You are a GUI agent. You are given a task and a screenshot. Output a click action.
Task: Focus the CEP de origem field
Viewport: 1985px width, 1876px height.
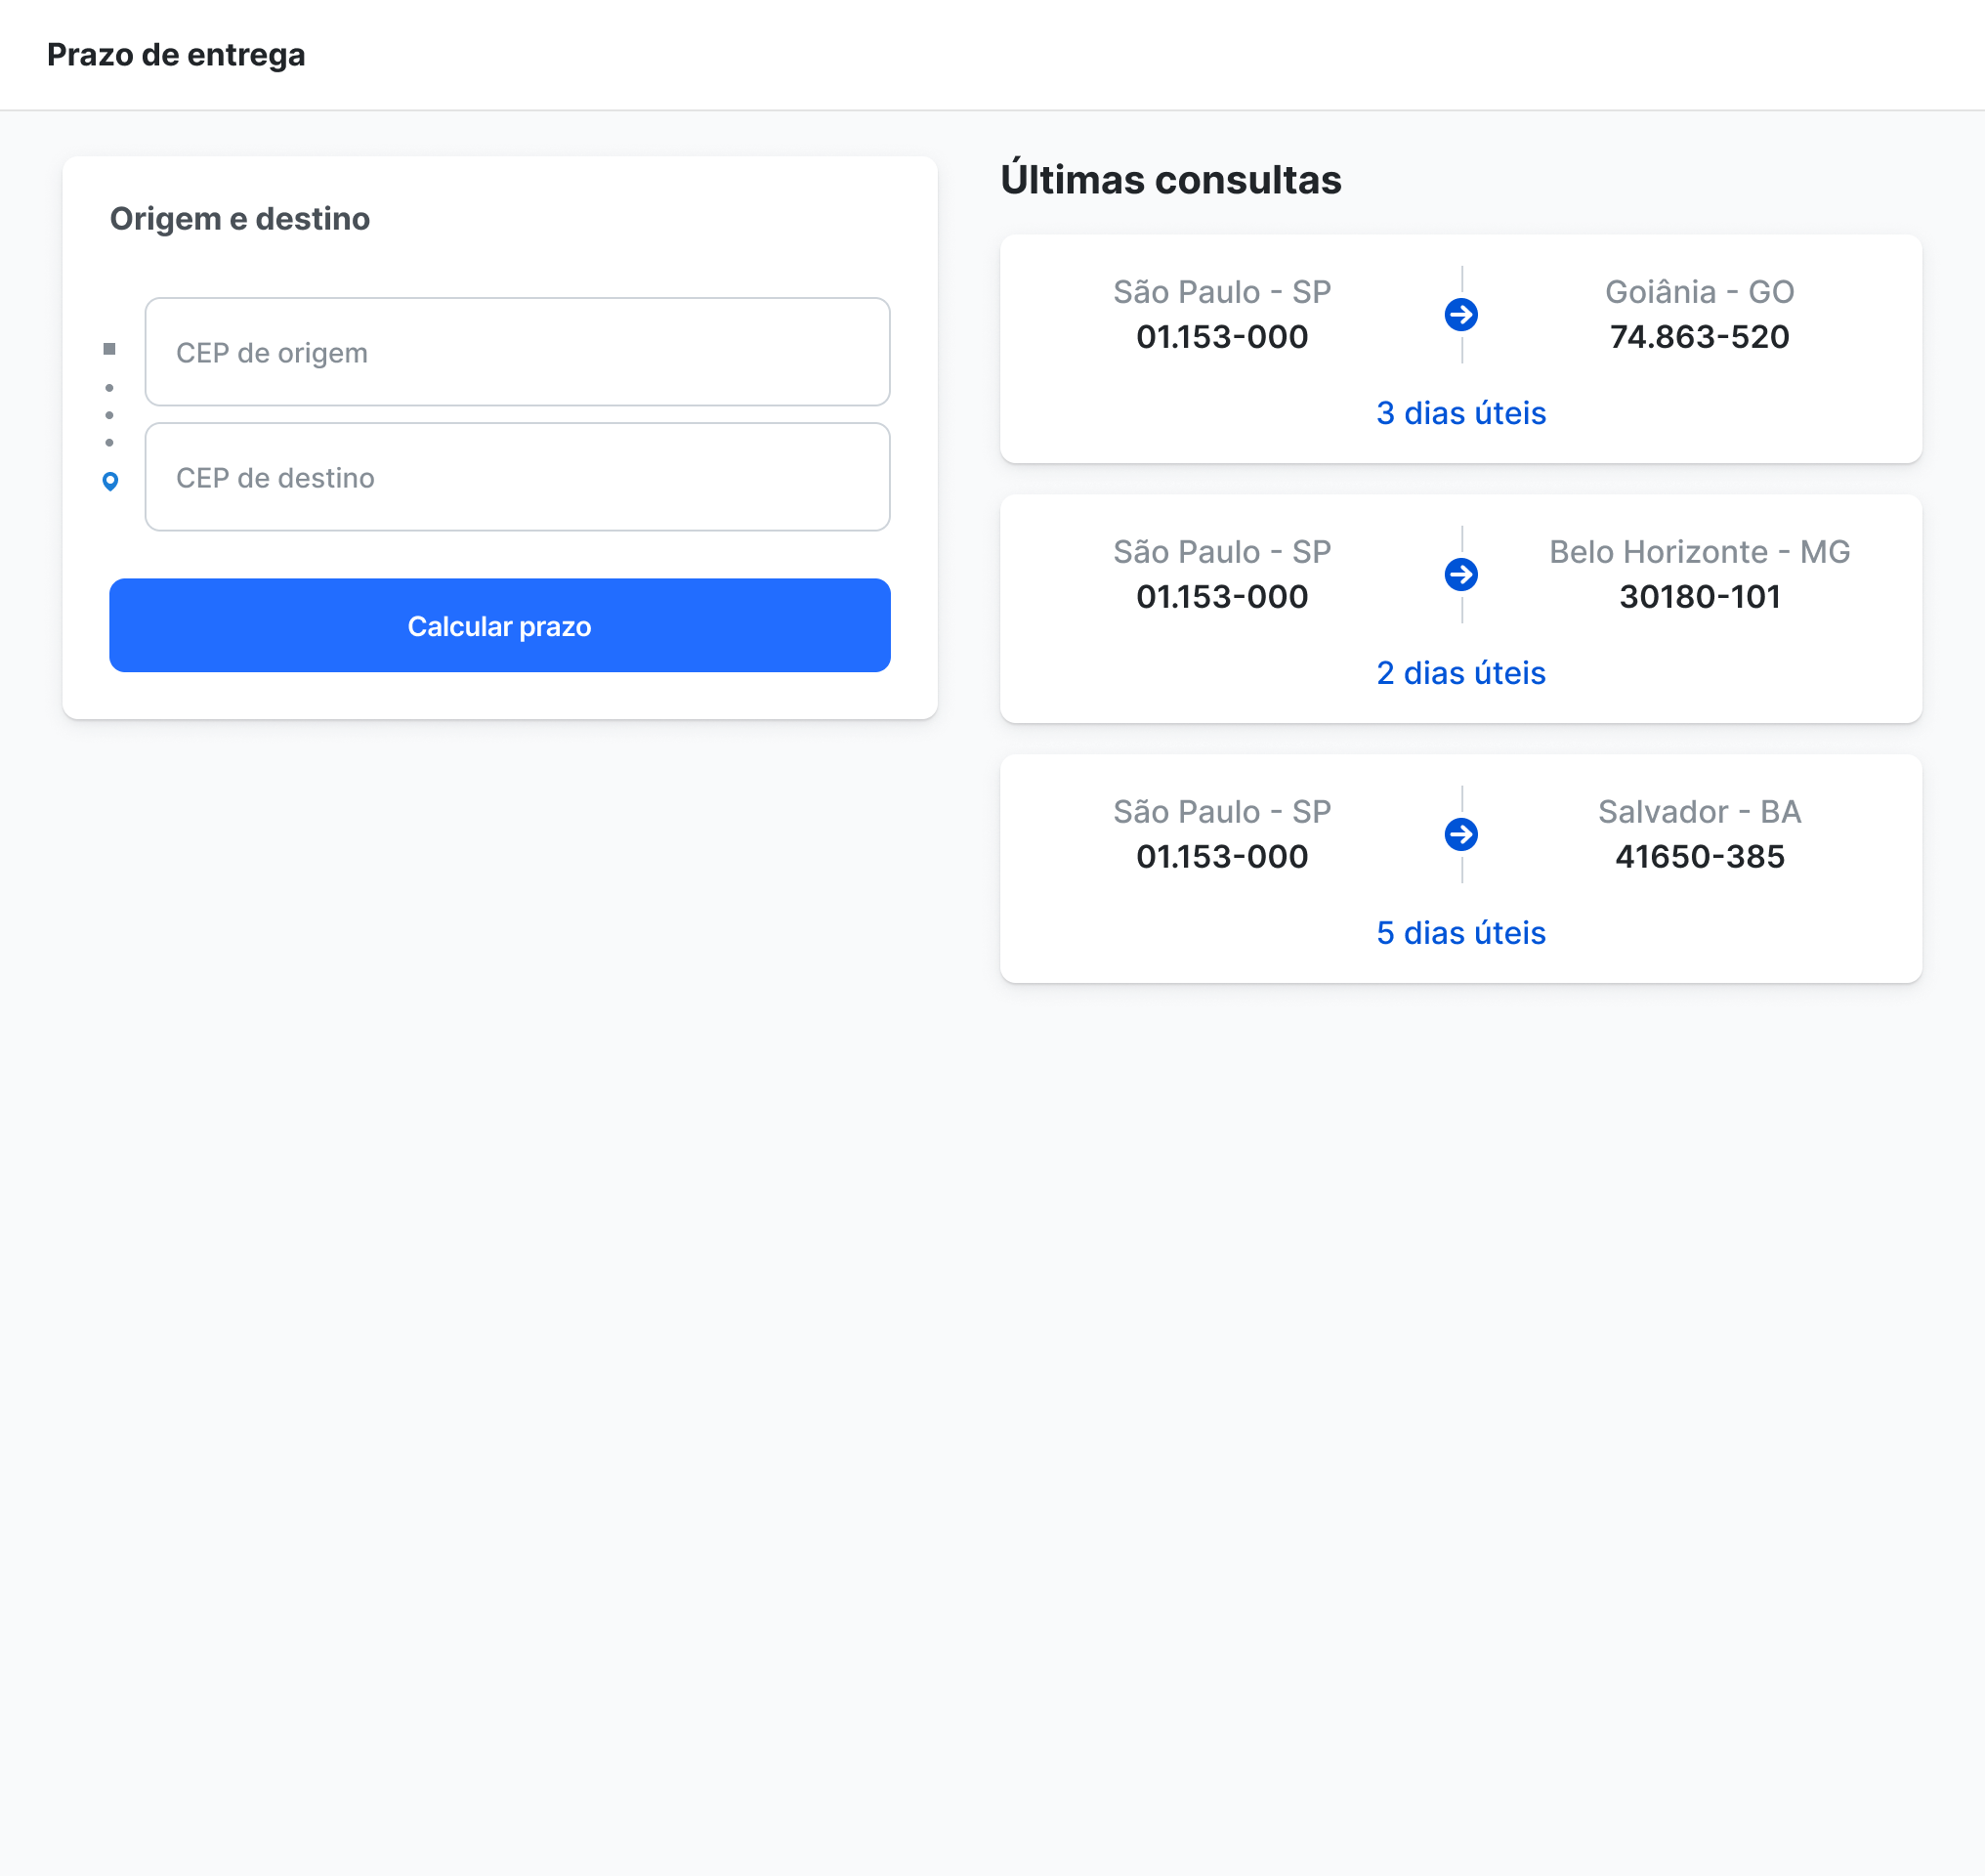[517, 352]
